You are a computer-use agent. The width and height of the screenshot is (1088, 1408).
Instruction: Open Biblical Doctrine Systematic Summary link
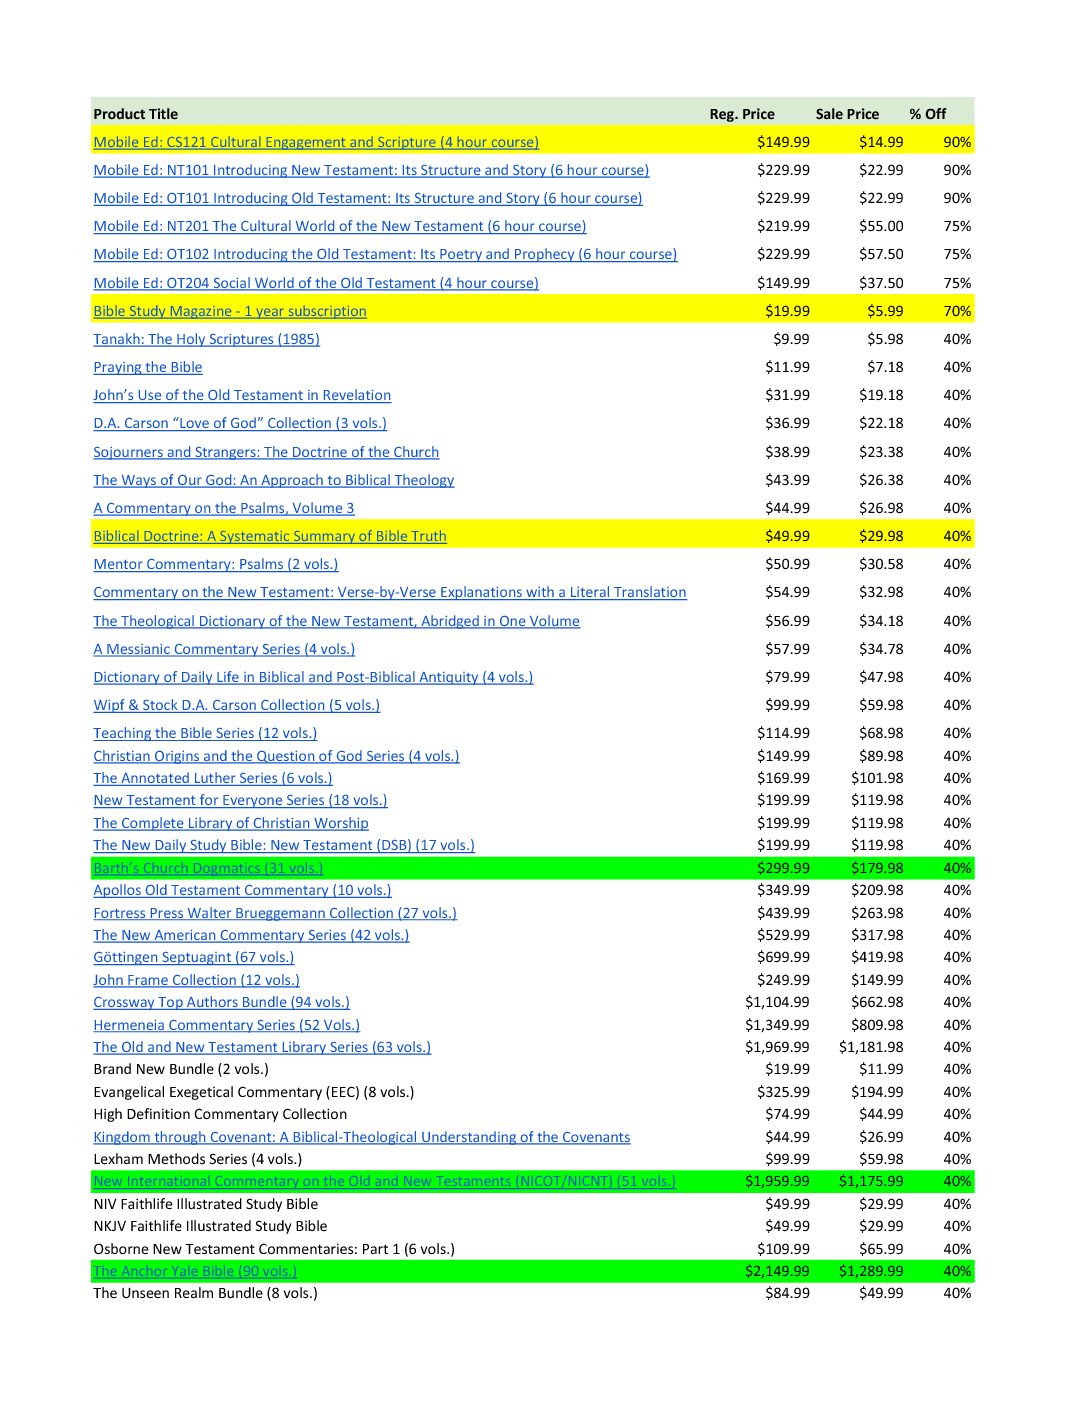(270, 536)
